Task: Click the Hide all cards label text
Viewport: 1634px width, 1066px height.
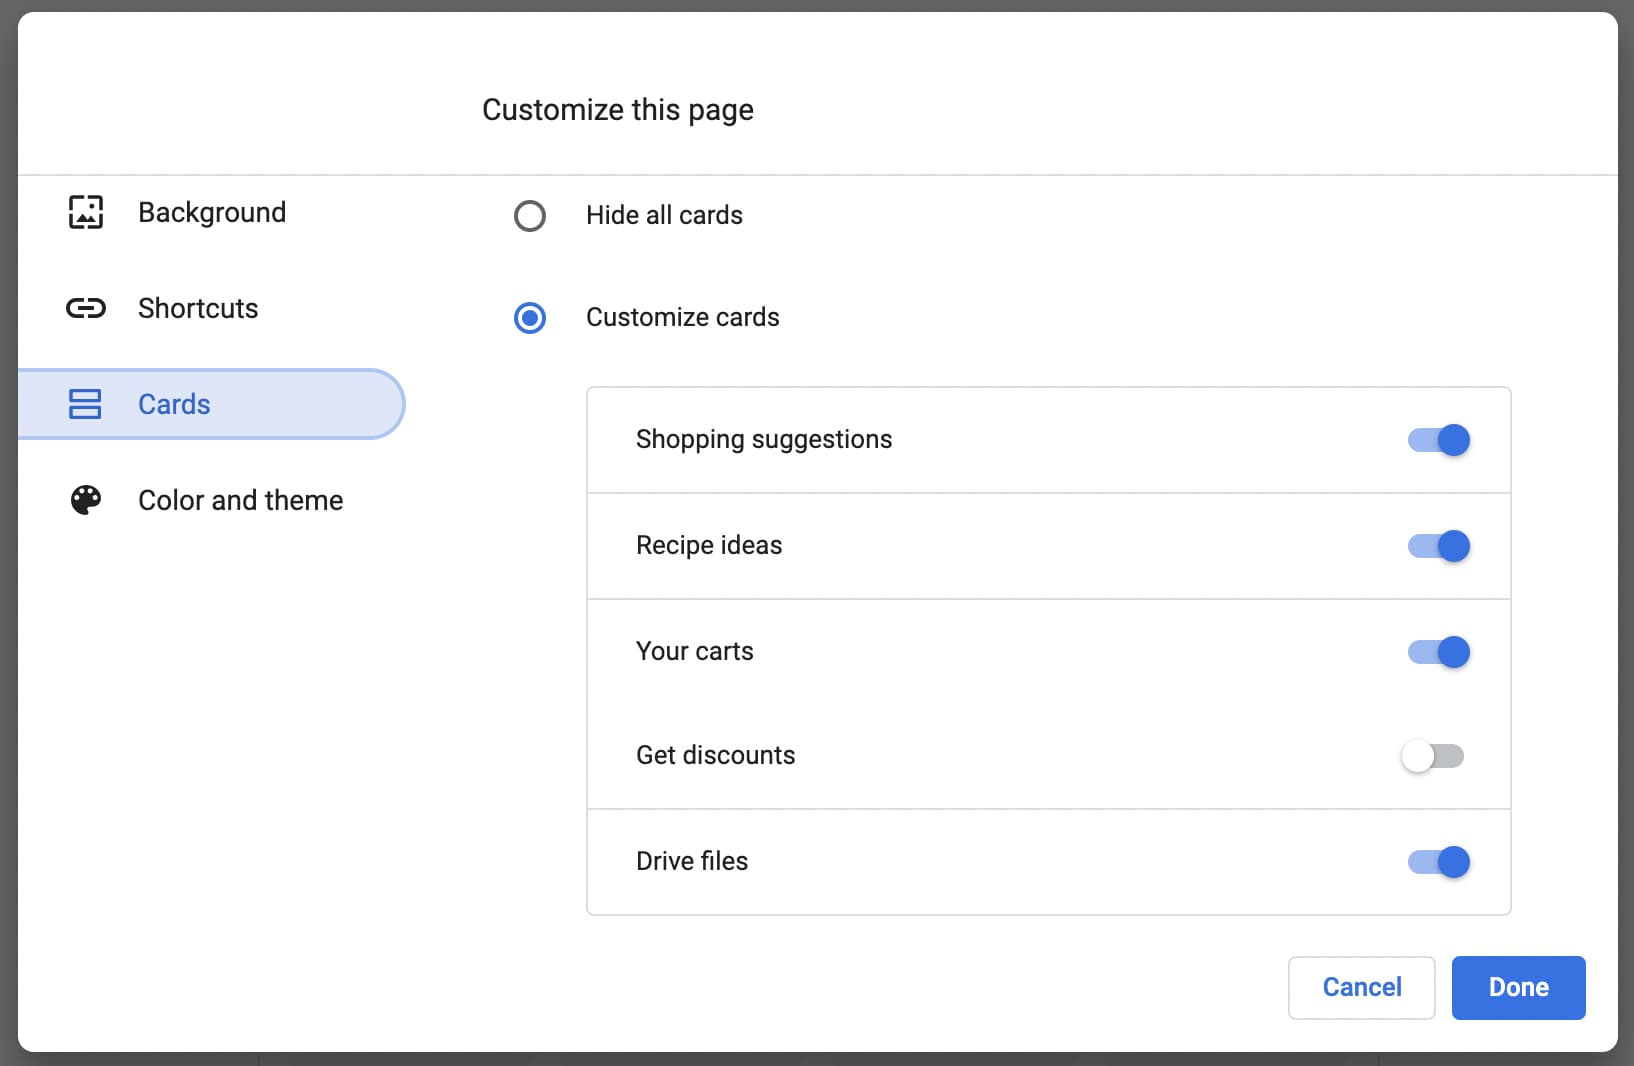Action: click(x=664, y=215)
